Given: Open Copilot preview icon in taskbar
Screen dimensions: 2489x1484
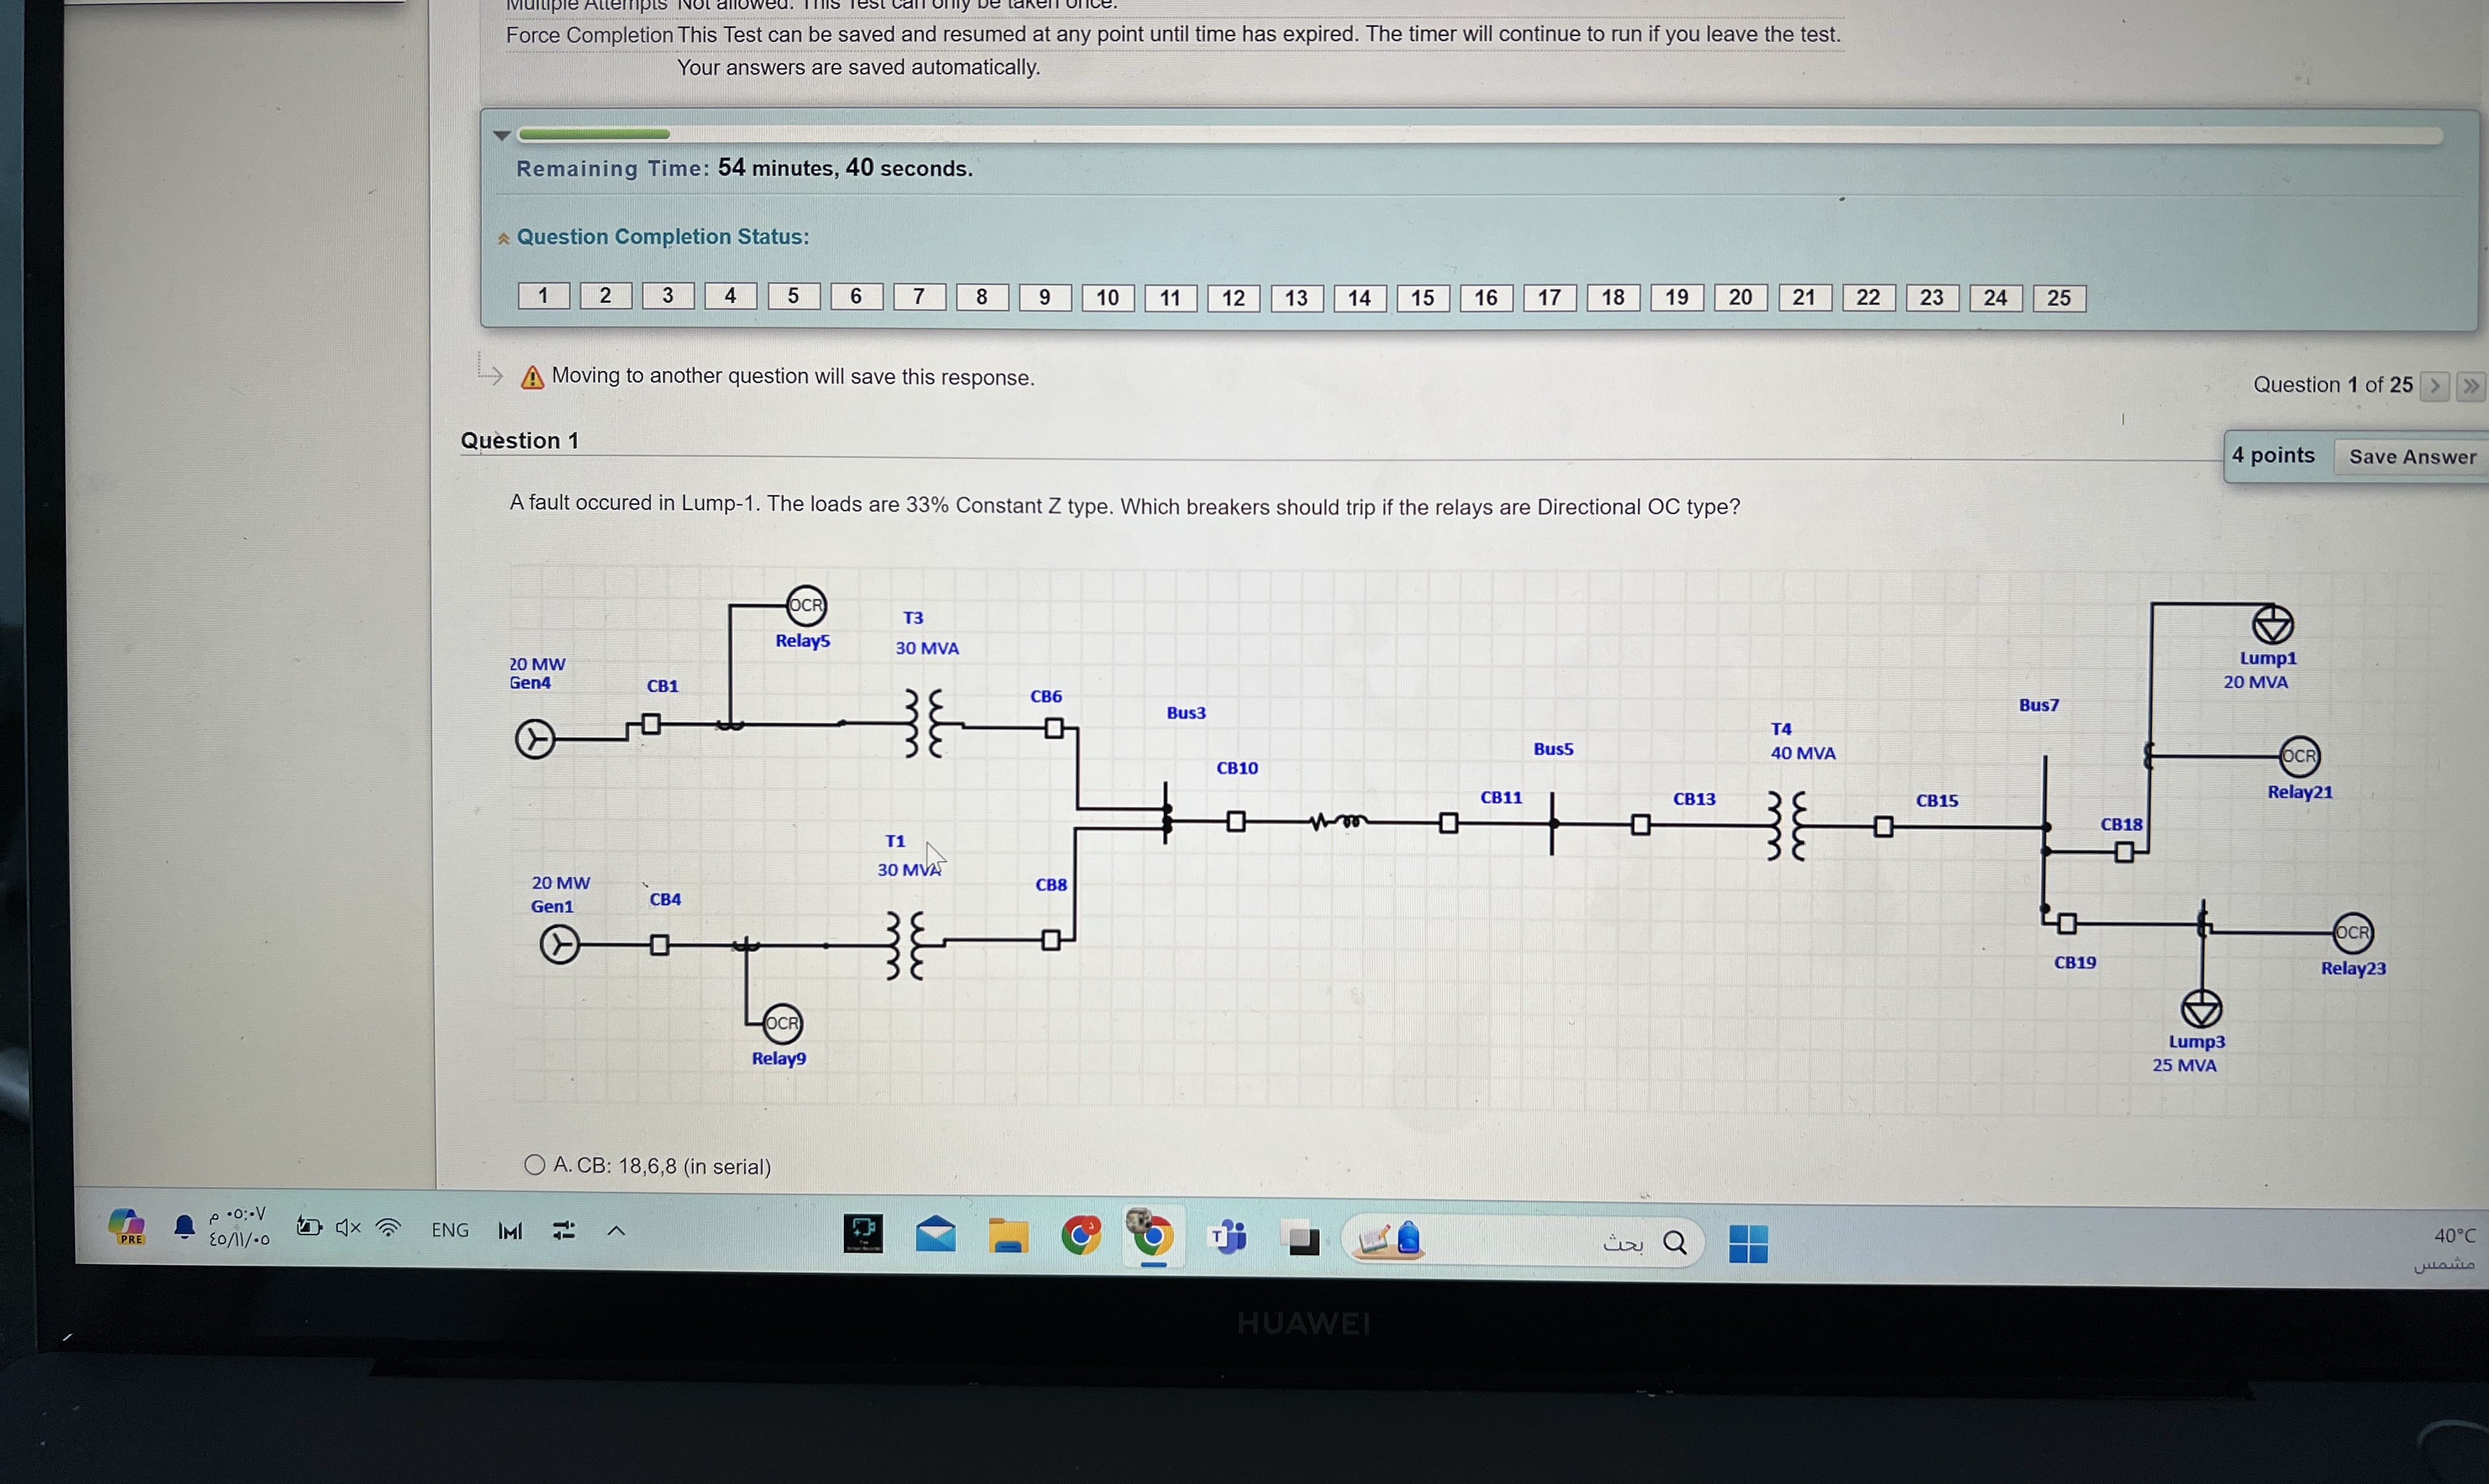Looking at the screenshot, I should [x=127, y=1227].
